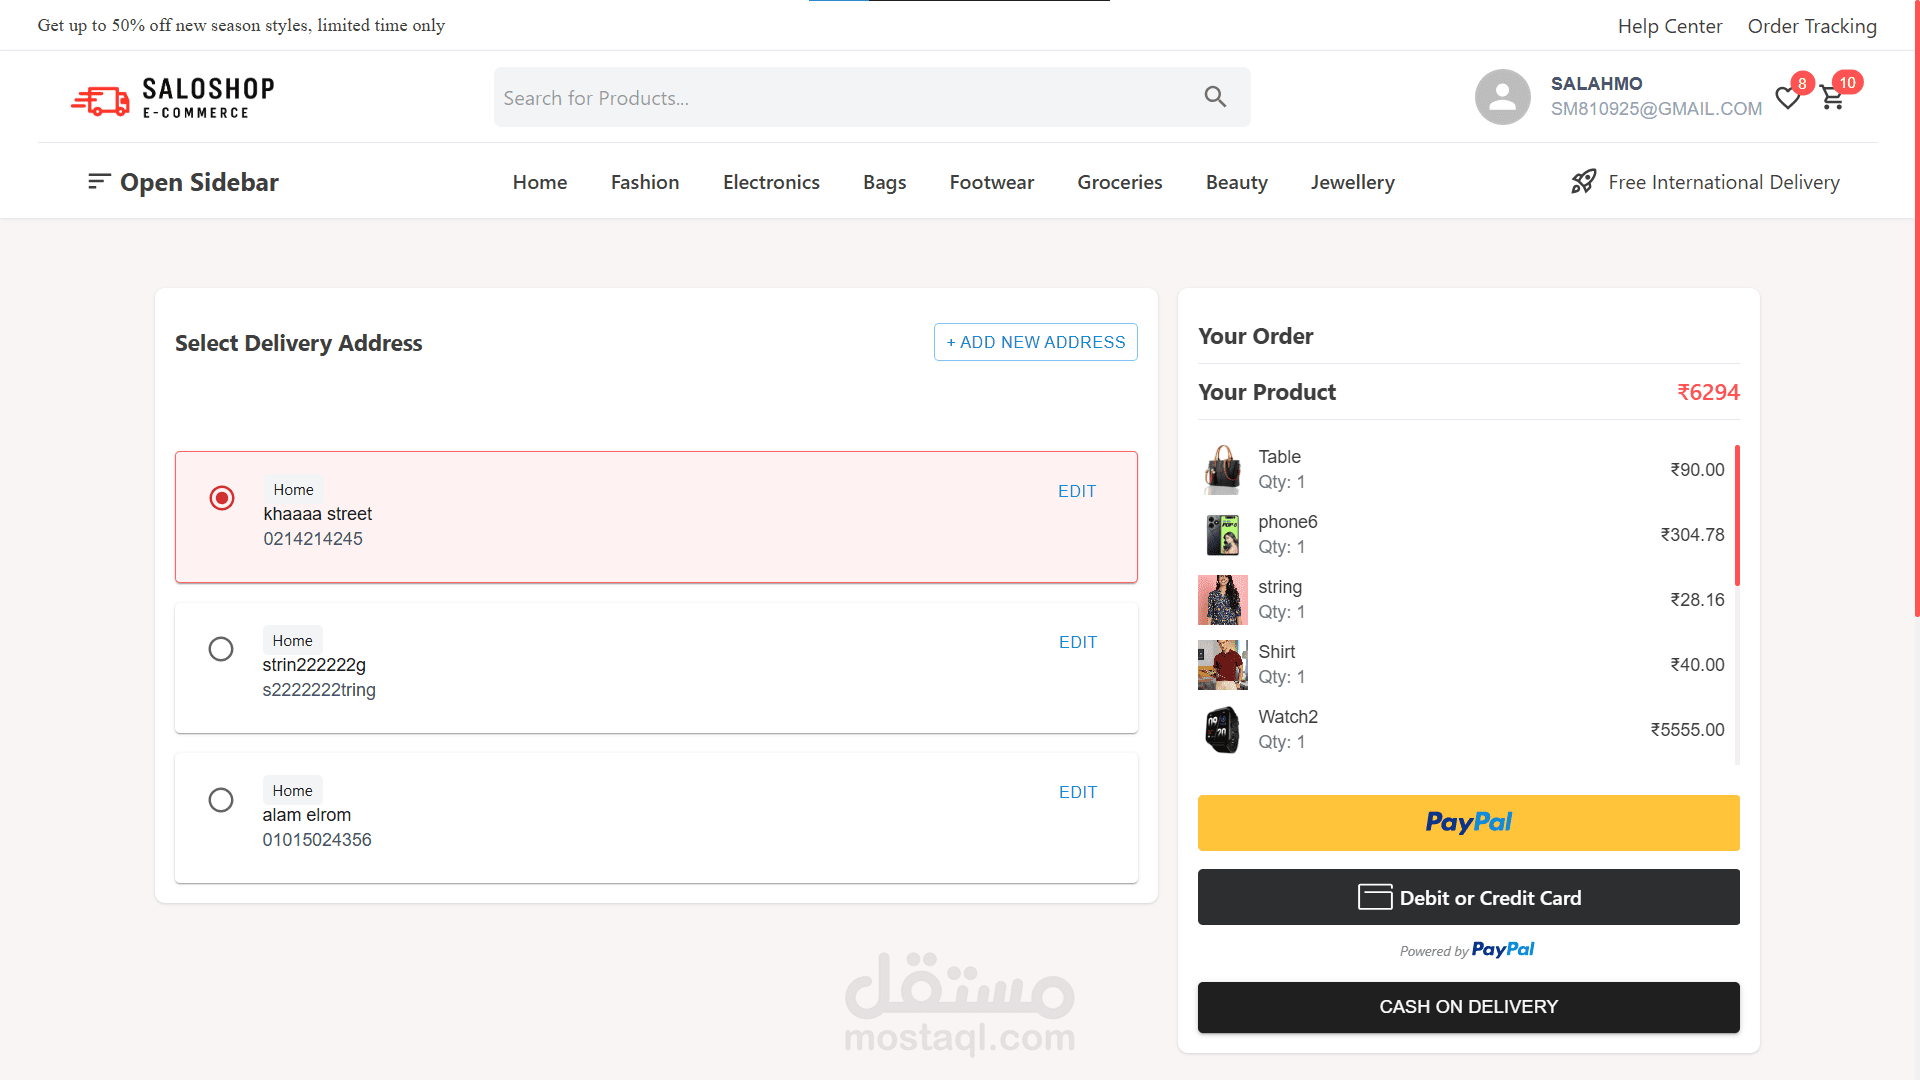Click the search magnifier icon
The width and height of the screenshot is (1920, 1080).
point(1215,97)
